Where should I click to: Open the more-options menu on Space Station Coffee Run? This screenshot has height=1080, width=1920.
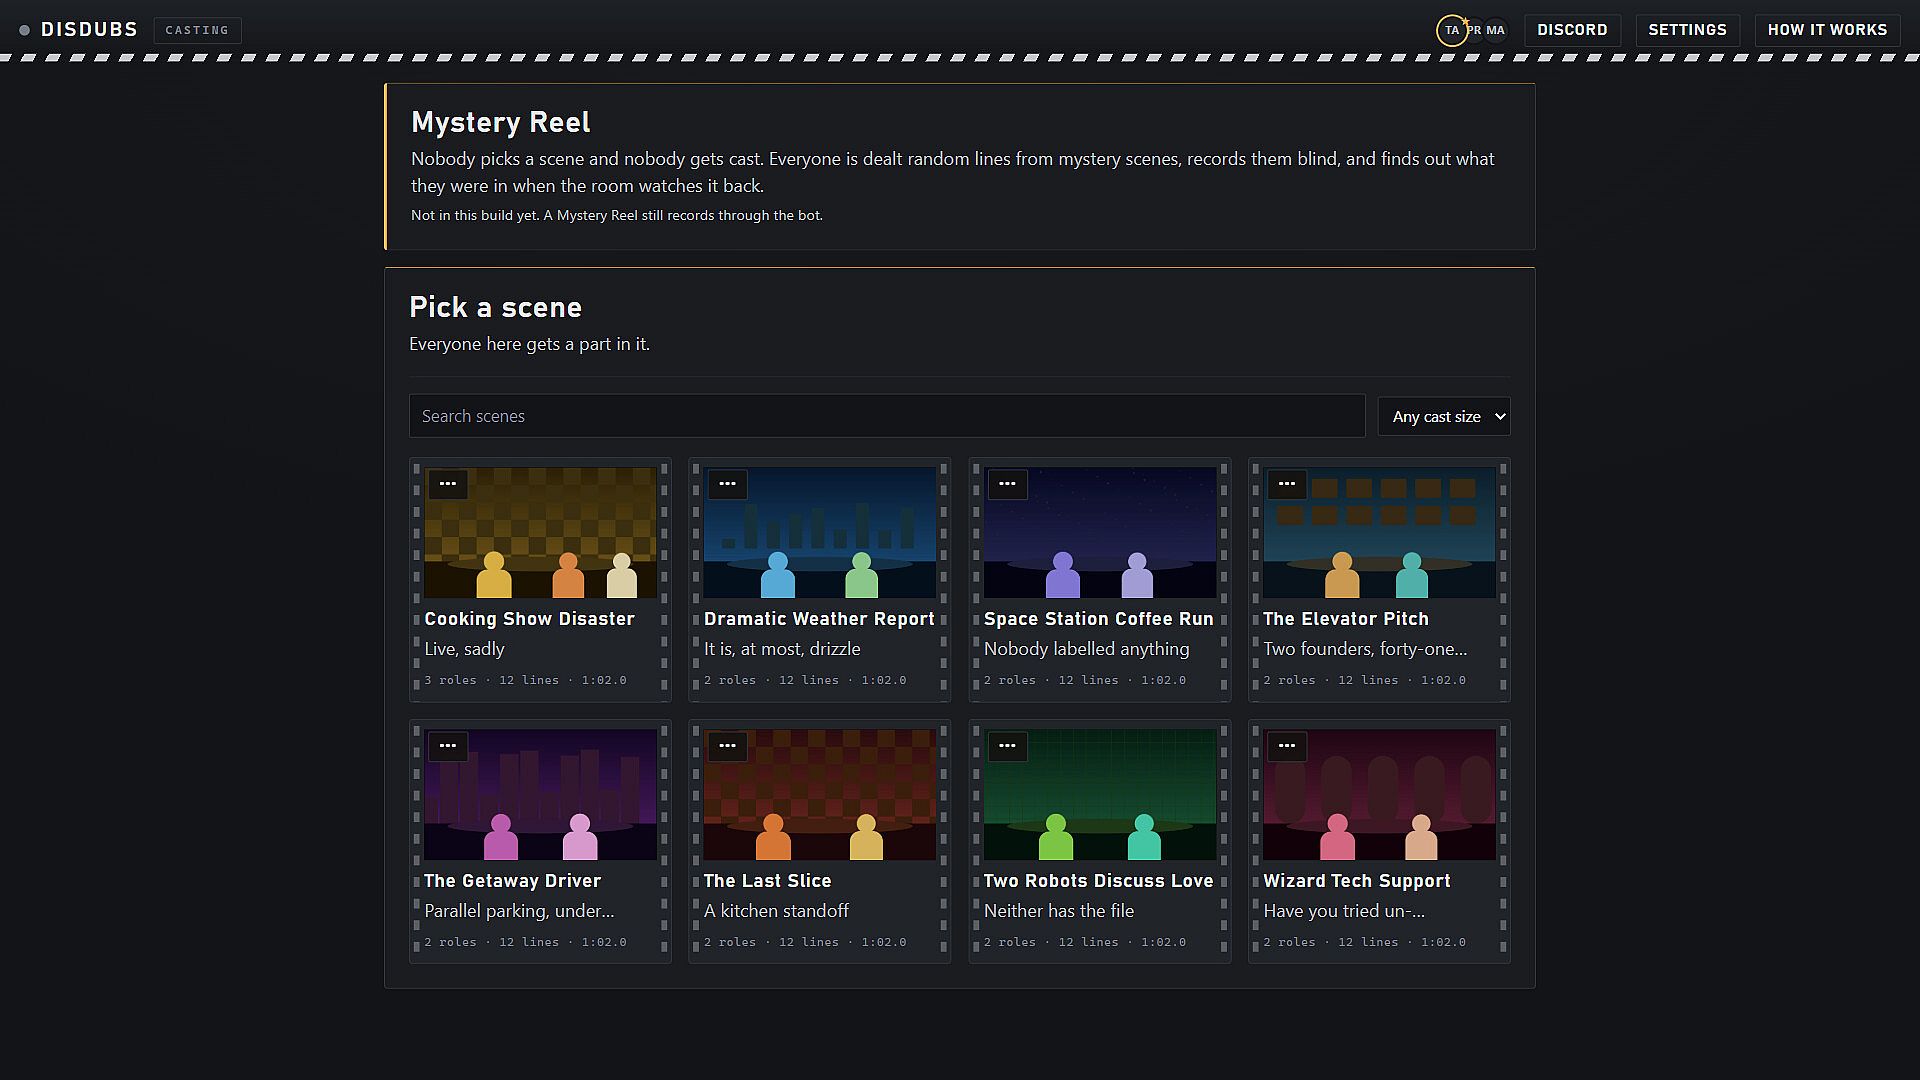[x=1007, y=484]
